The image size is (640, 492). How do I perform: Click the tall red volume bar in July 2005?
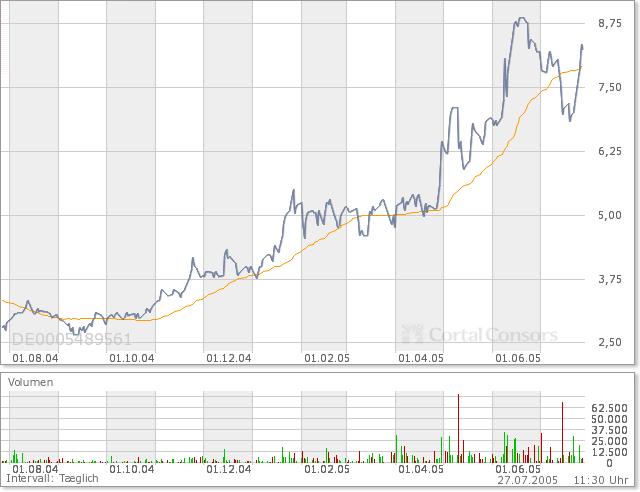(562, 432)
